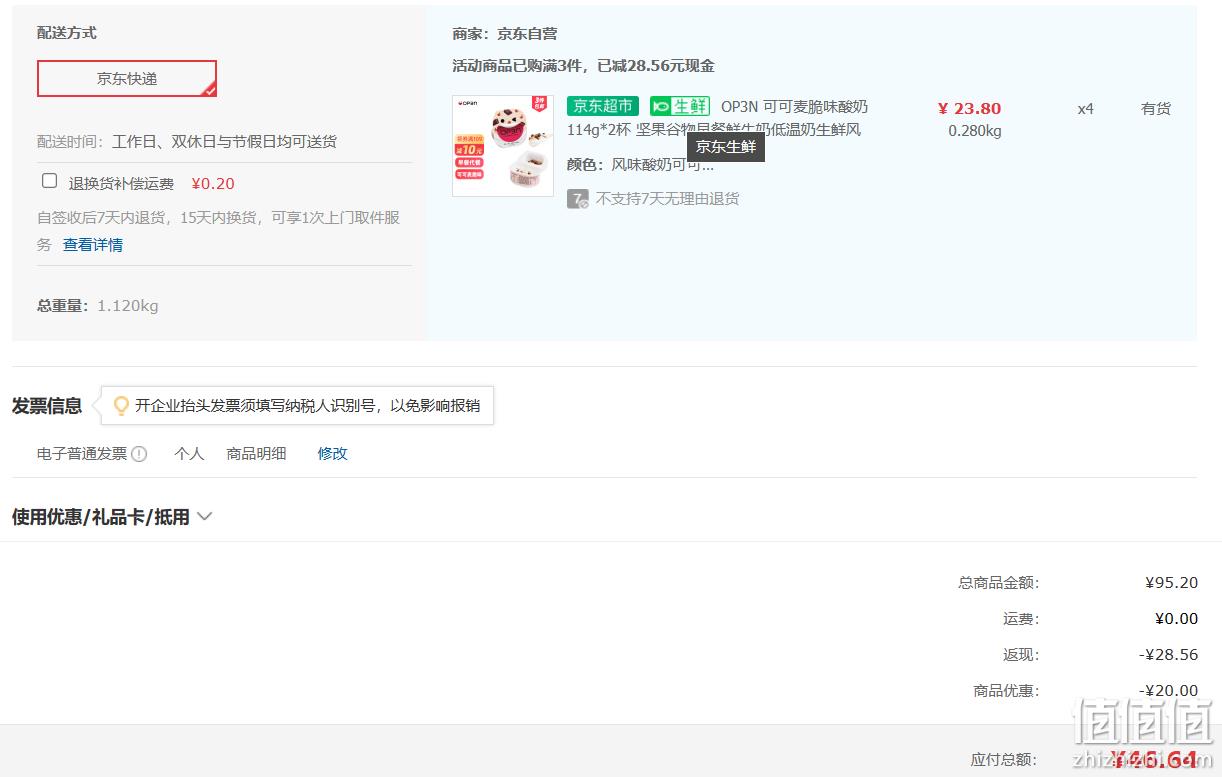Click the 开企业抬头发票 tax ID tip text
Image resolution: width=1222 pixels, height=777 pixels.
tap(307, 406)
